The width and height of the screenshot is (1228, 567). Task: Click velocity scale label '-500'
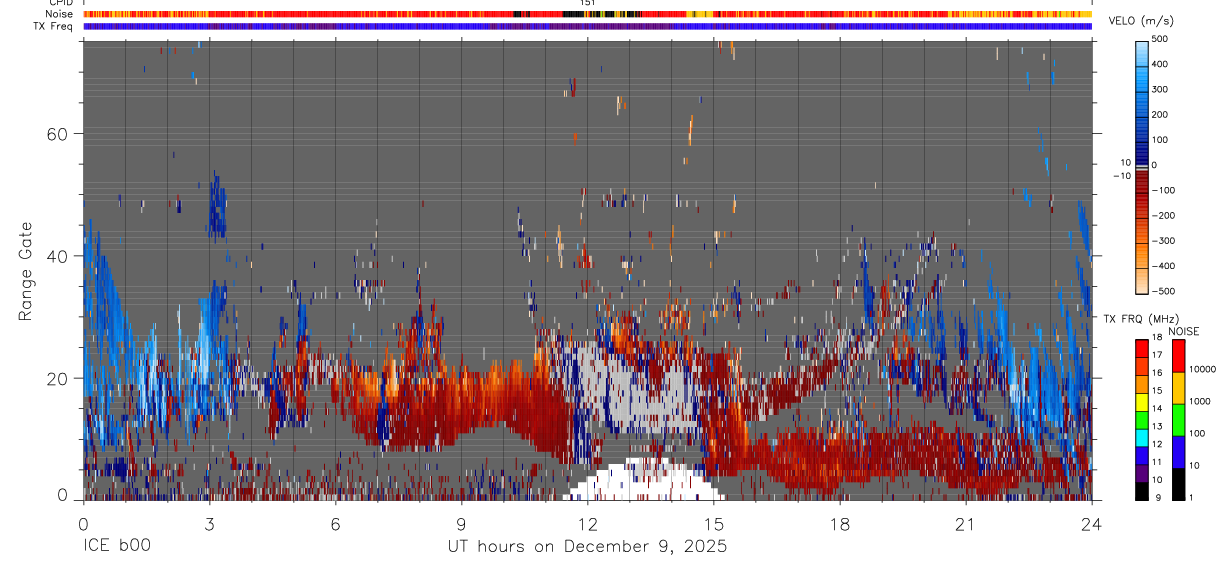1163,291
